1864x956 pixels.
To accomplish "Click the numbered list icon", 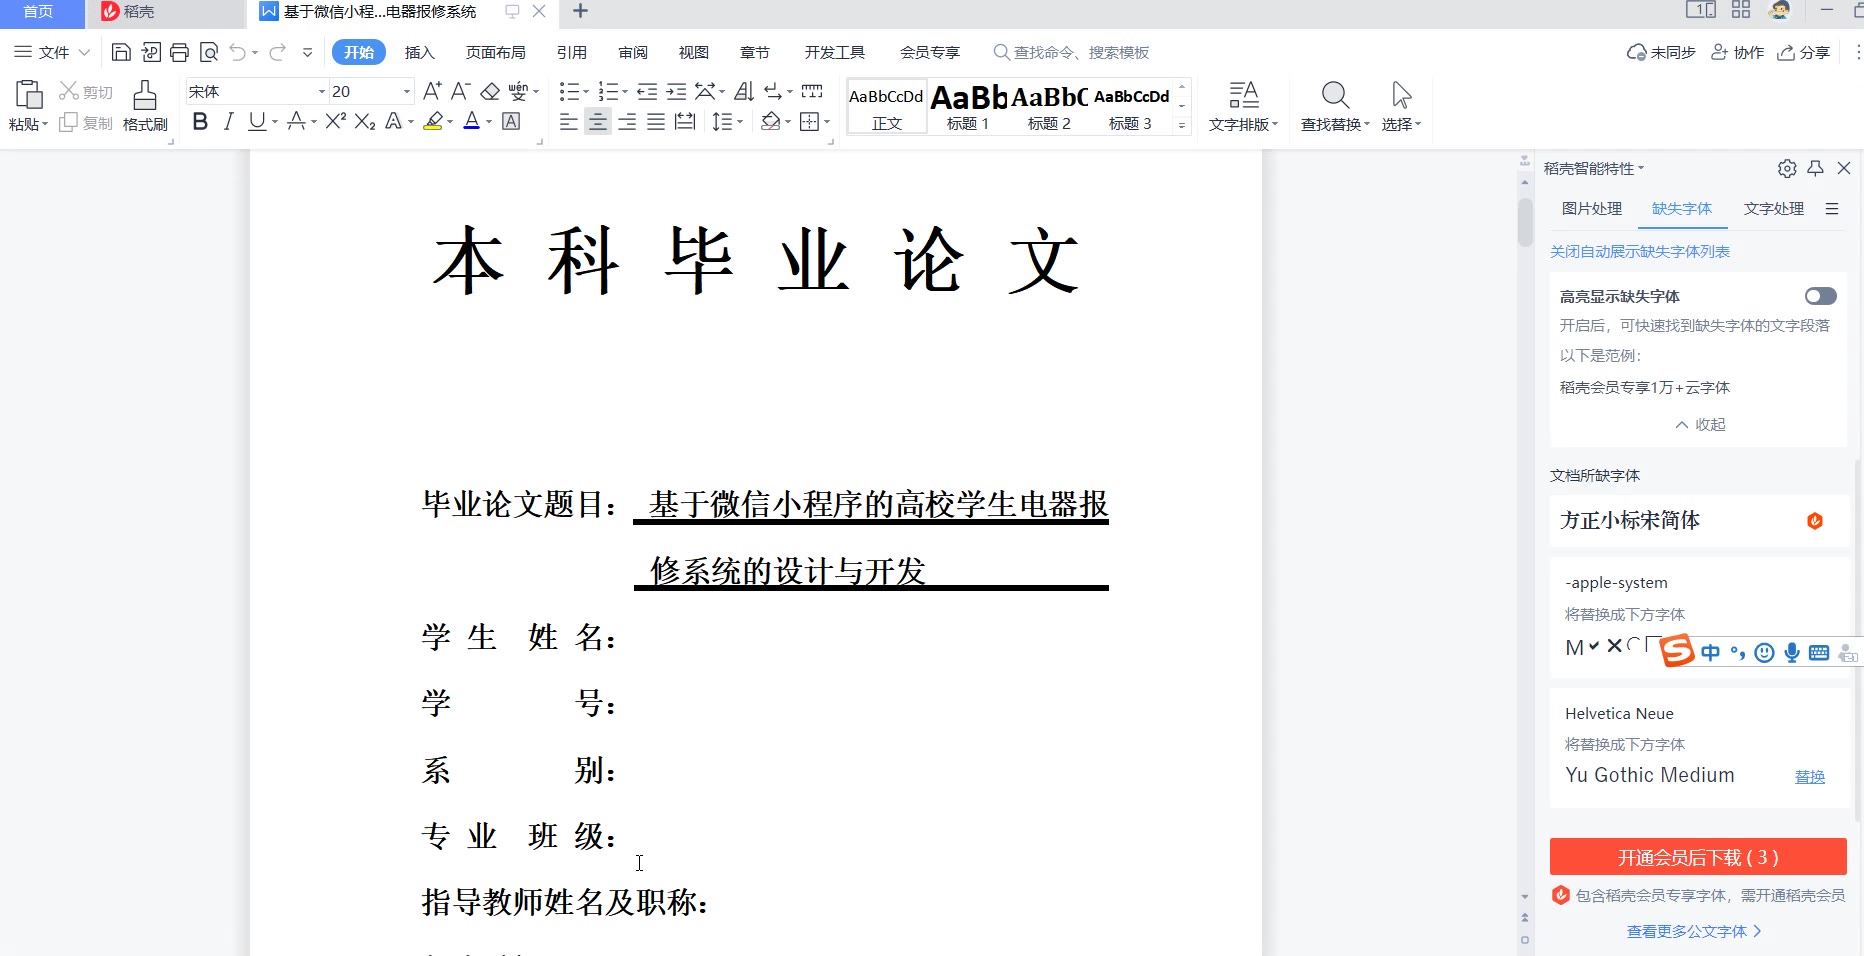I will 608,91.
